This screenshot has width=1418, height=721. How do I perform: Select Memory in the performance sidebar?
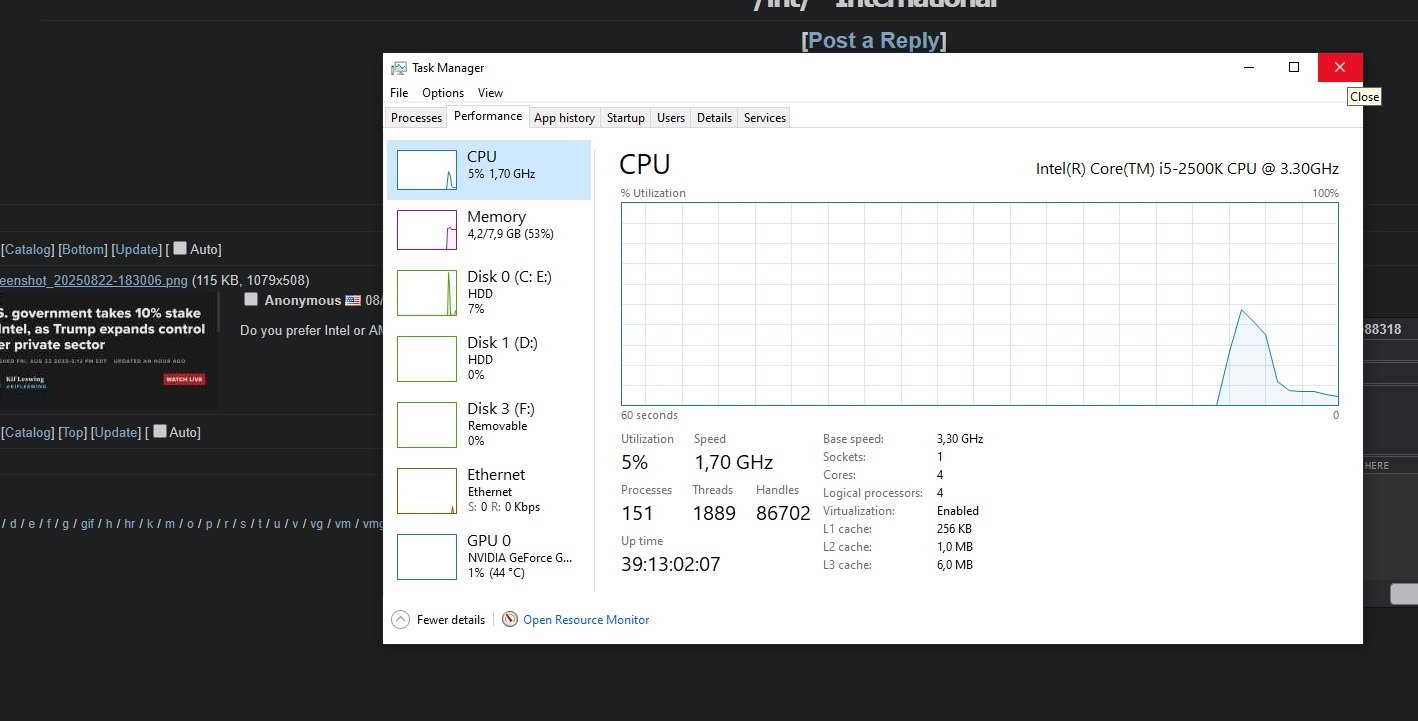pyautogui.click(x=489, y=230)
